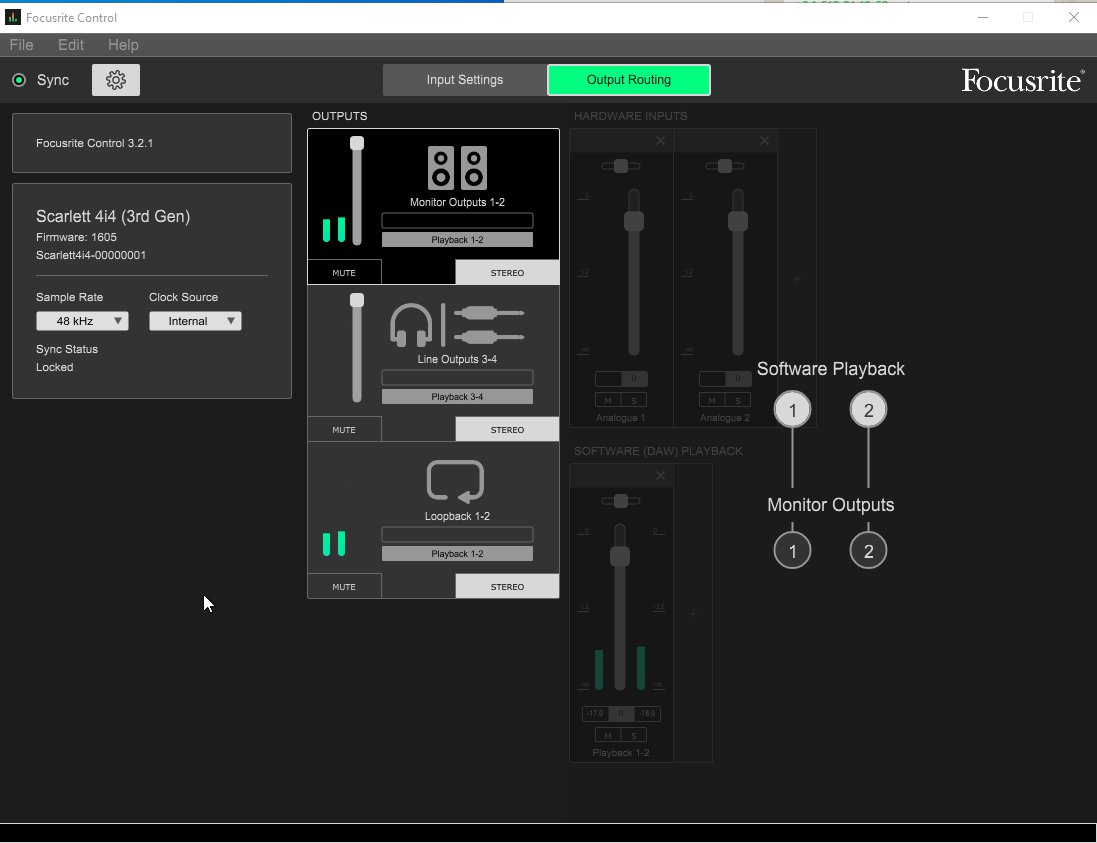Mute Line Outputs 3-4
Image resolution: width=1097 pixels, height=843 pixels.
(x=344, y=429)
